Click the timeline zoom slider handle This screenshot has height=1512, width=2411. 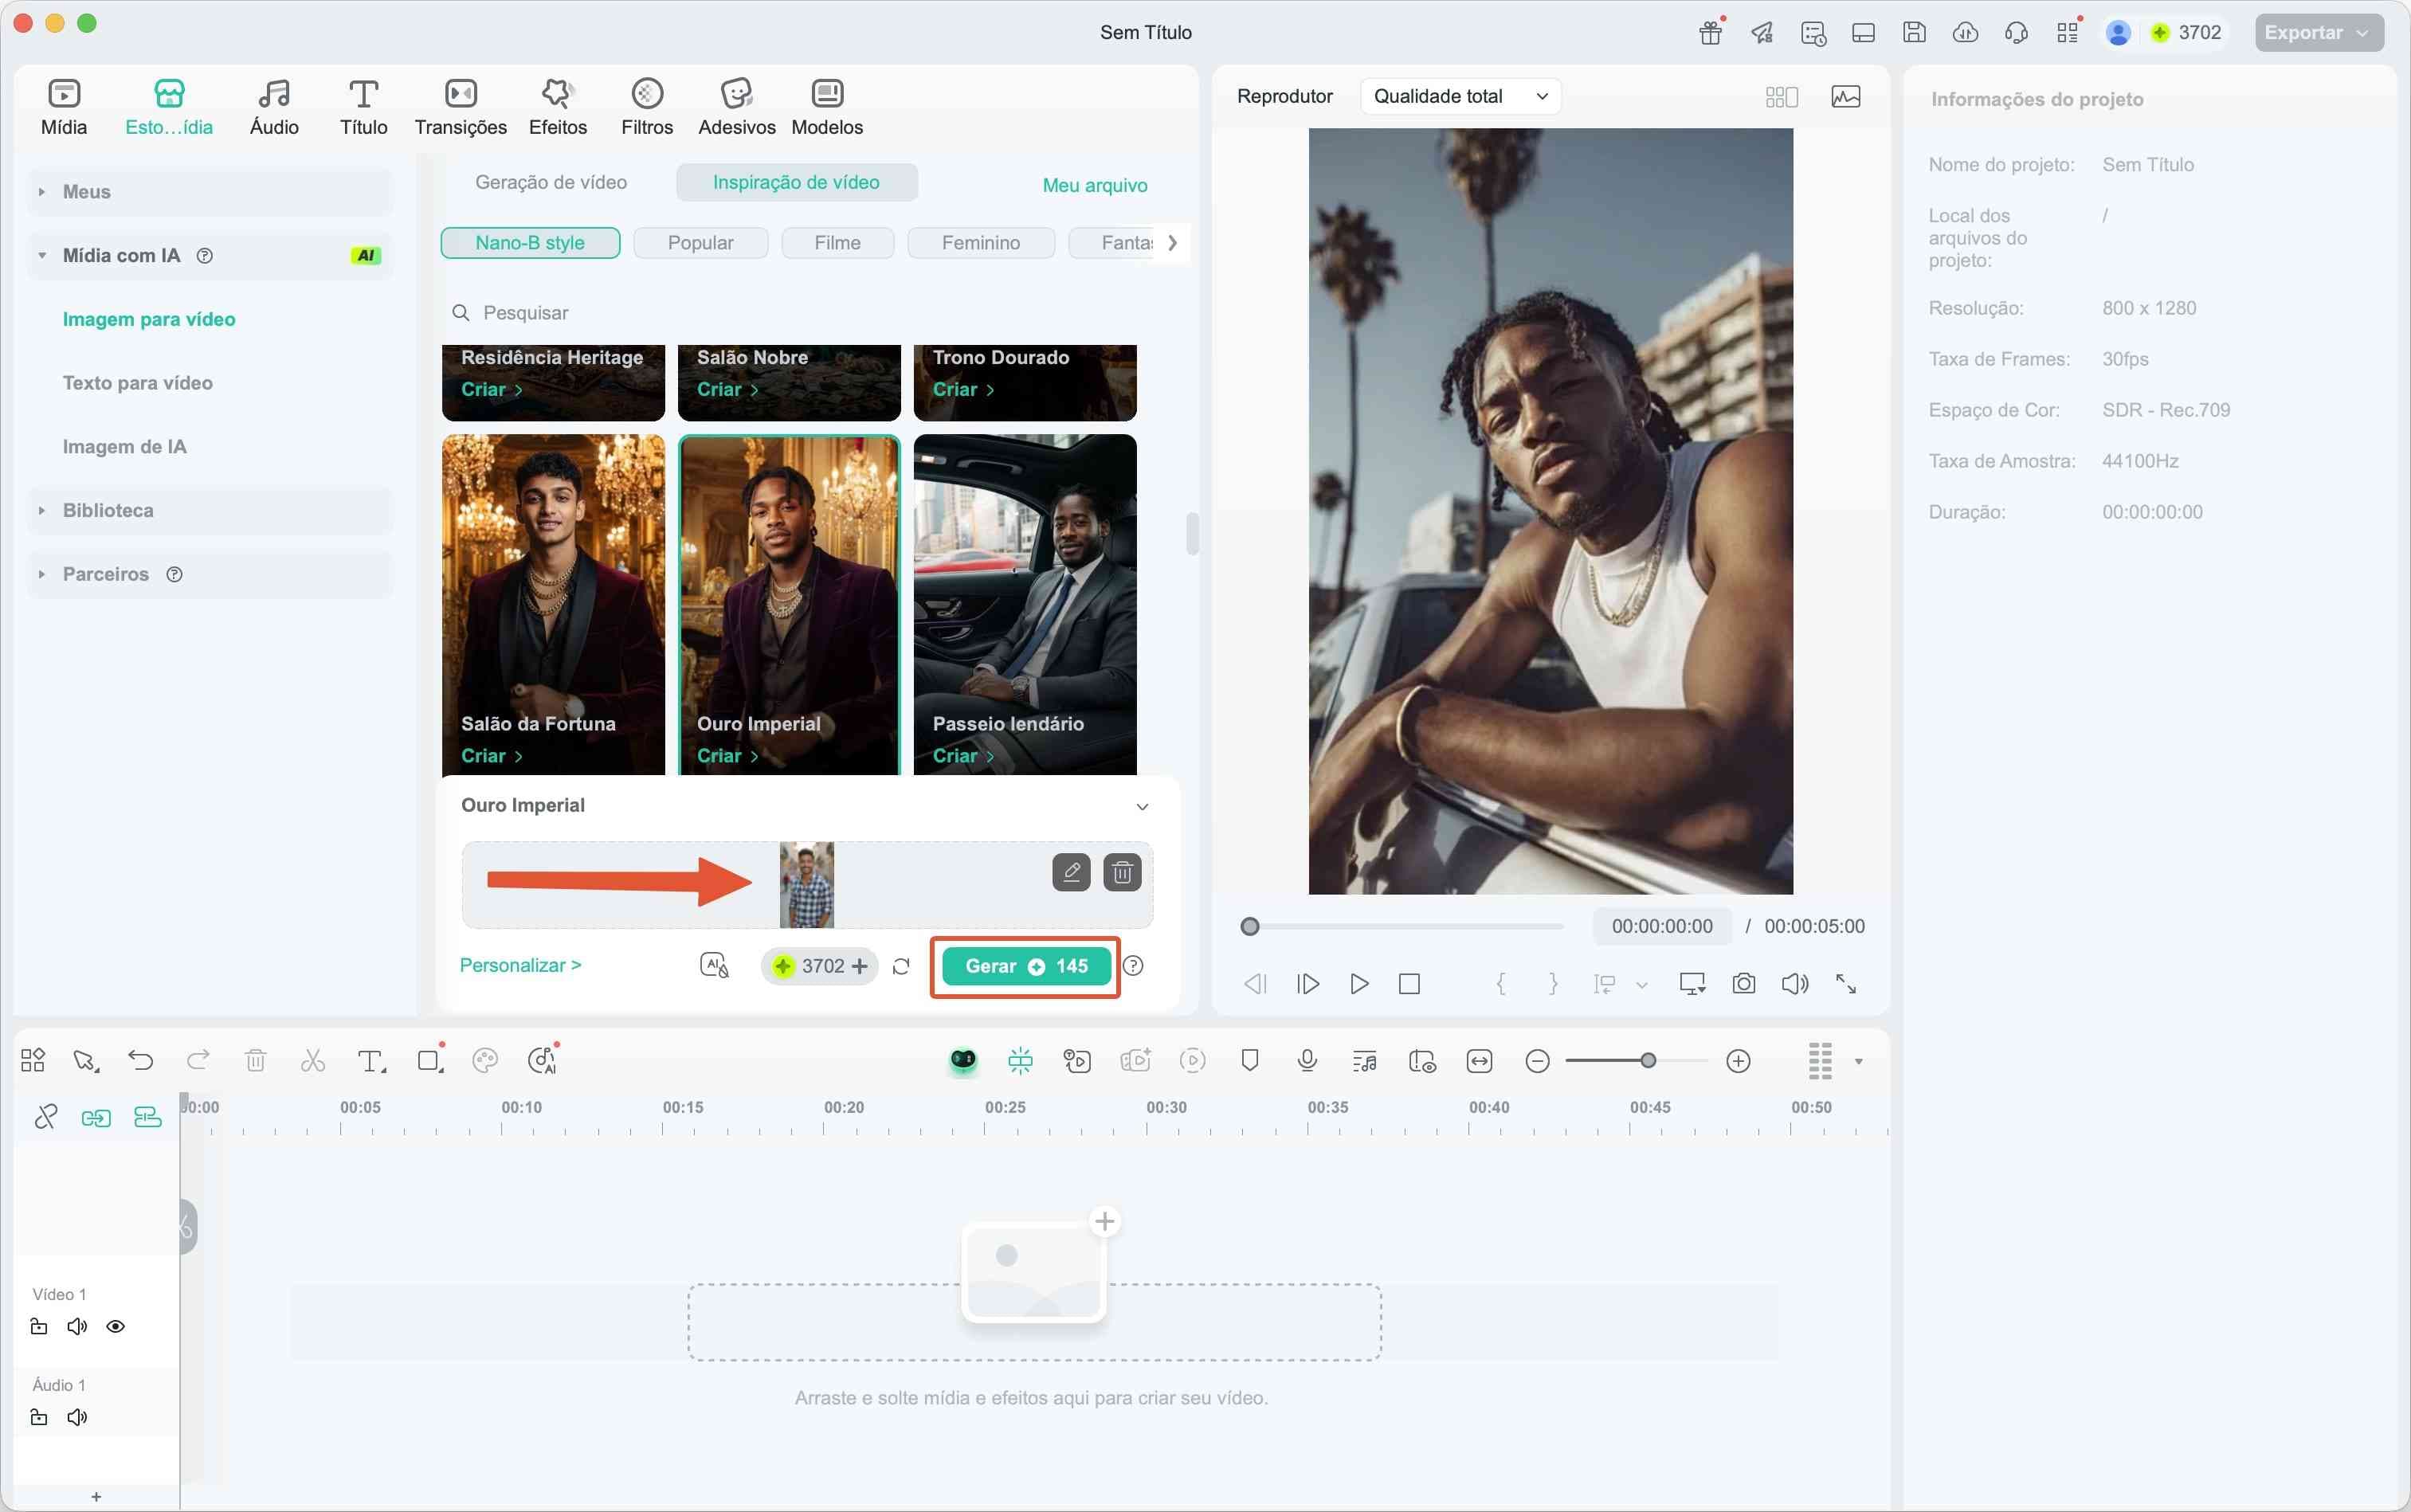[1648, 1061]
